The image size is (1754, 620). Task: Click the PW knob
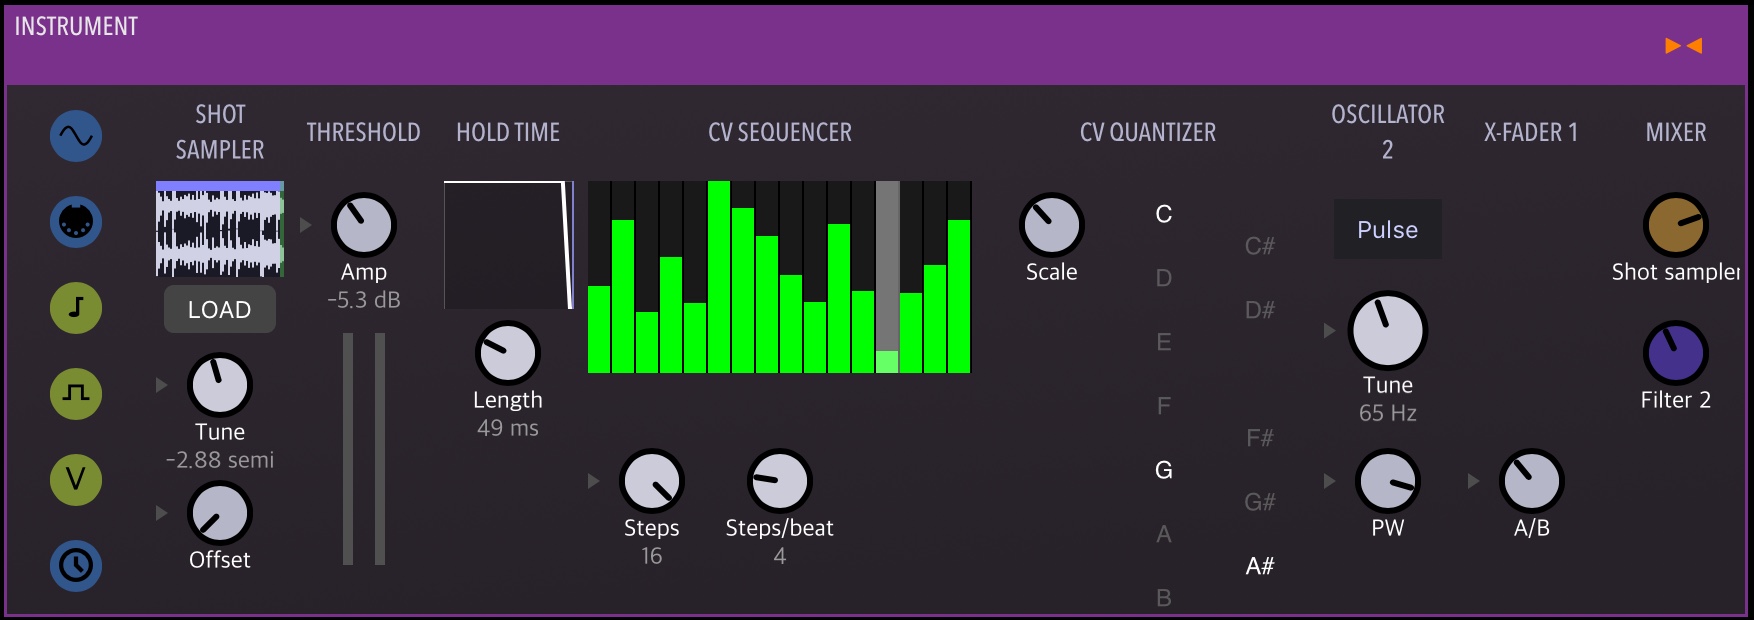pyautogui.click(x=1388, y=481)
